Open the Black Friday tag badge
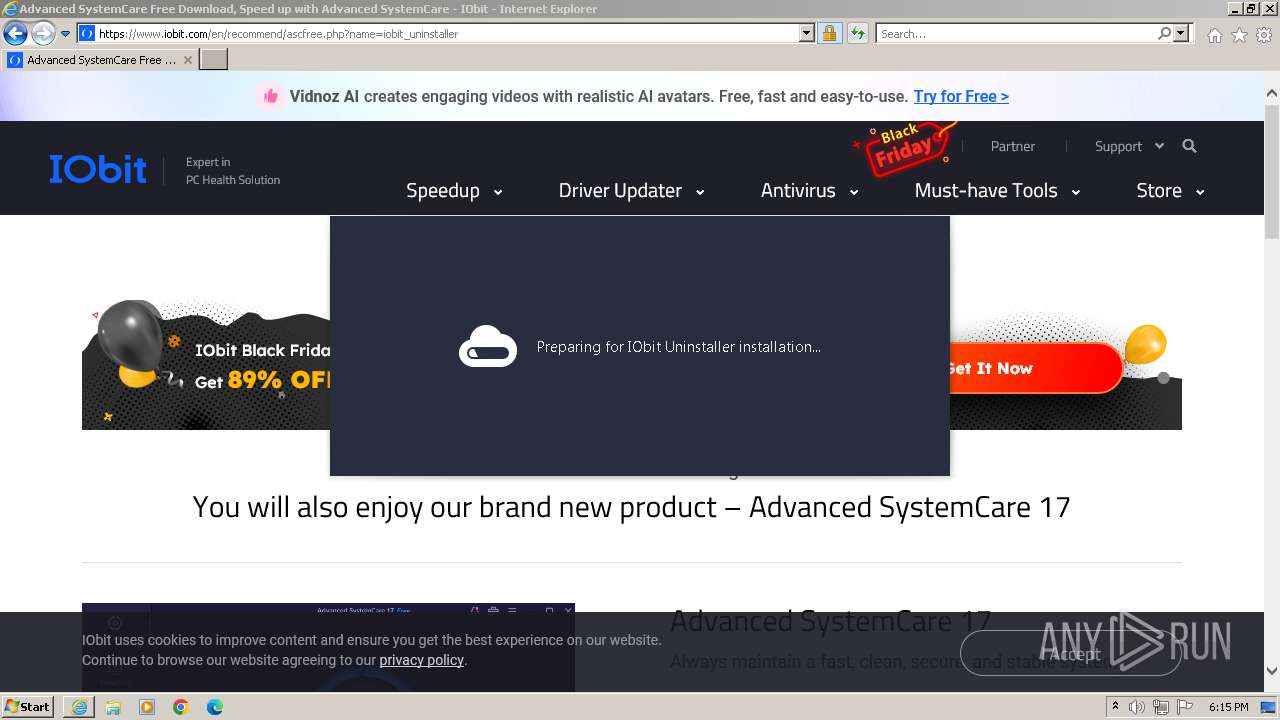The height and width of the screenshot is (720, 1280). (905, 147)
